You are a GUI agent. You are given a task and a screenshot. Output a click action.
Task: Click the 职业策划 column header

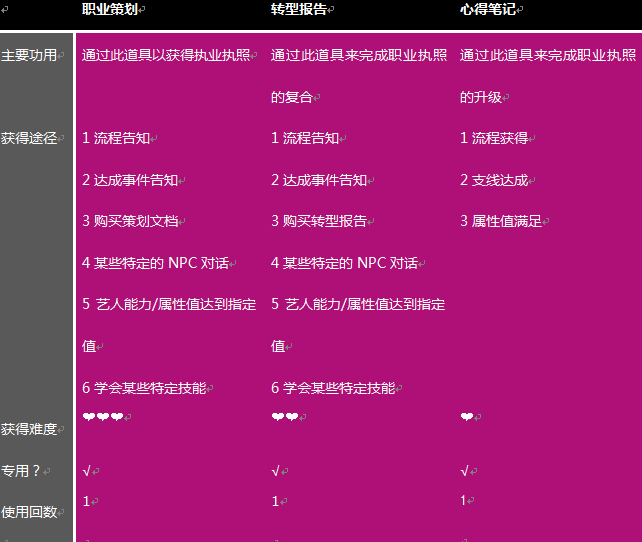click(x=110, y=9)
